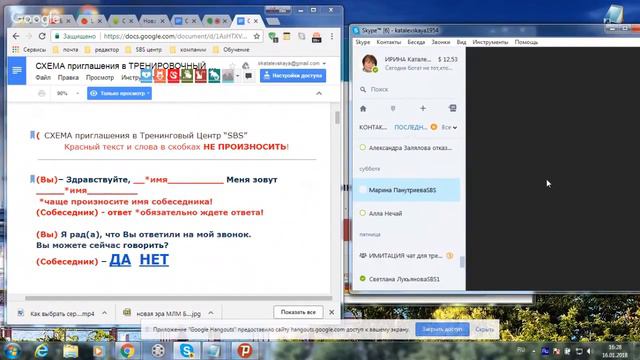Click Закрыть доступ button in notification
The image size is (640, 360).
pyautogui.click(x=442, y=329)
